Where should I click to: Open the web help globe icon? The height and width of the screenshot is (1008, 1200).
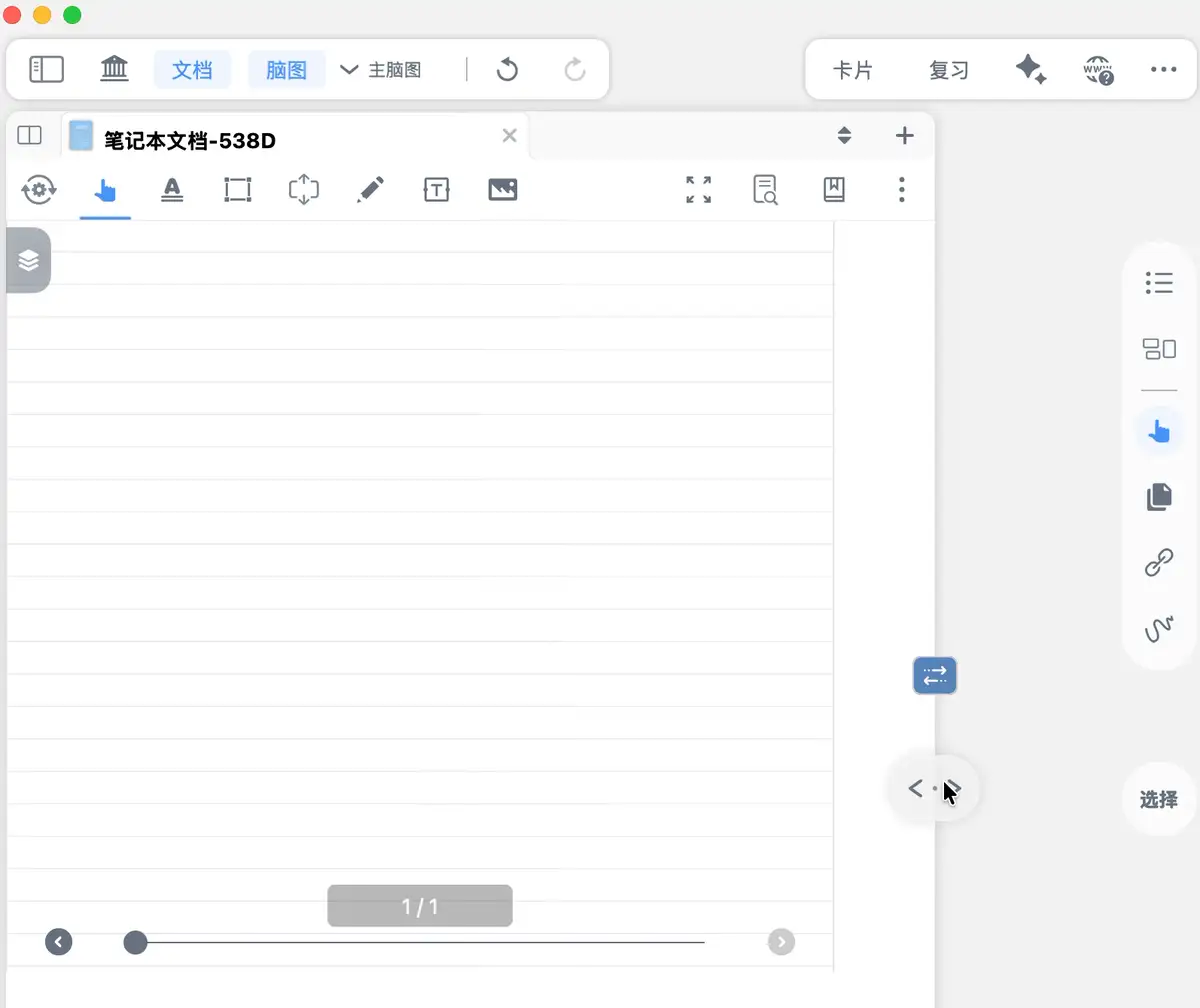point(1098,70)
